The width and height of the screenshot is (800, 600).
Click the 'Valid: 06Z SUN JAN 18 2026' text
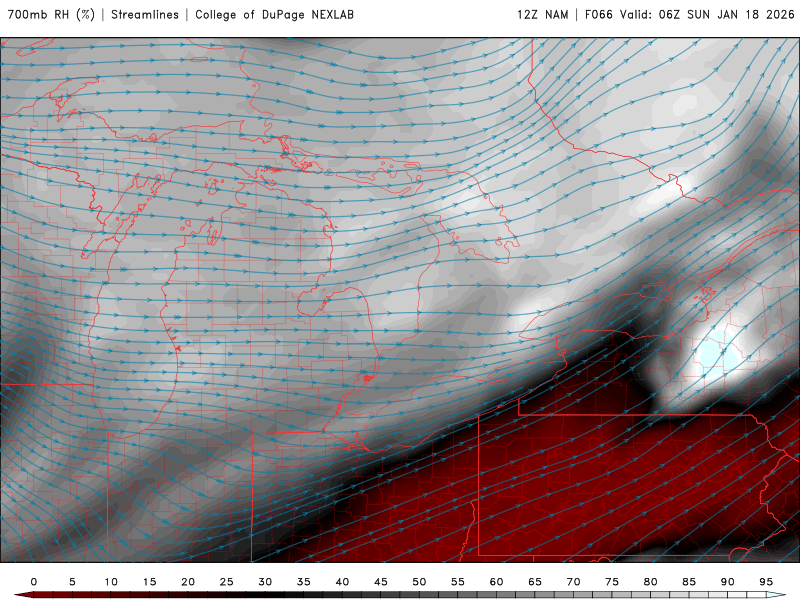[707, 15]
